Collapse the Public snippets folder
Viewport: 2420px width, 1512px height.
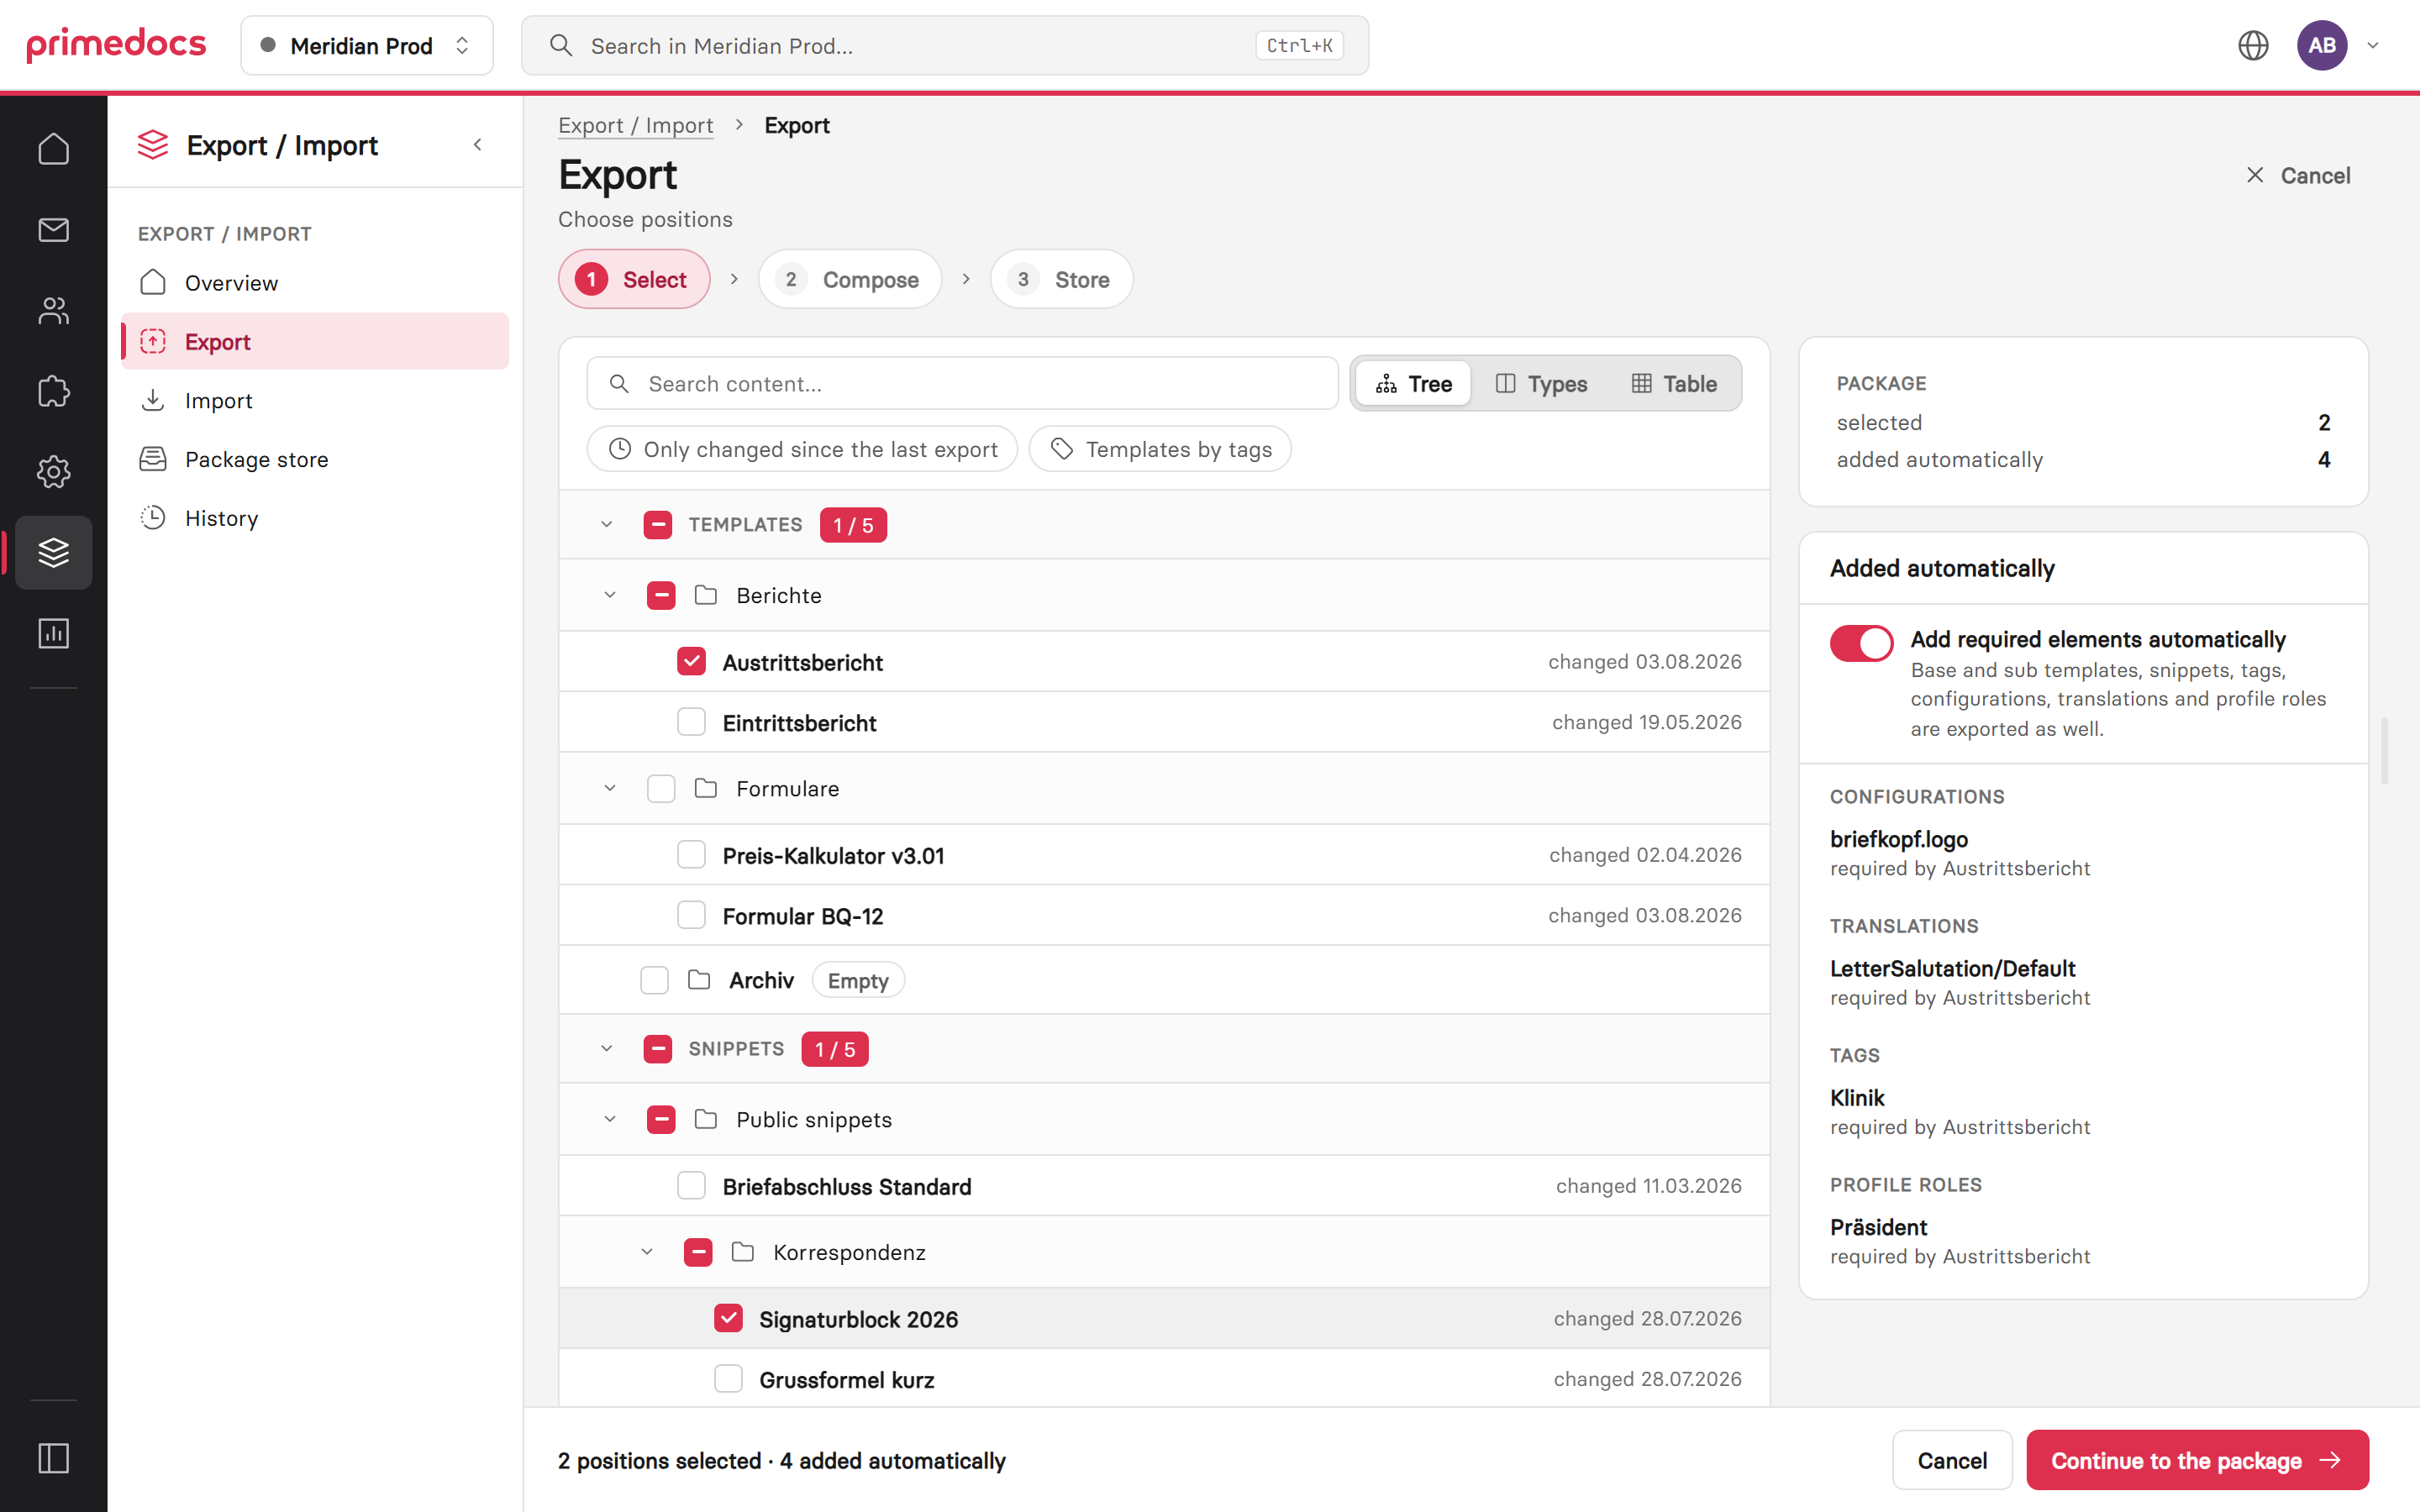point(610,1119)
